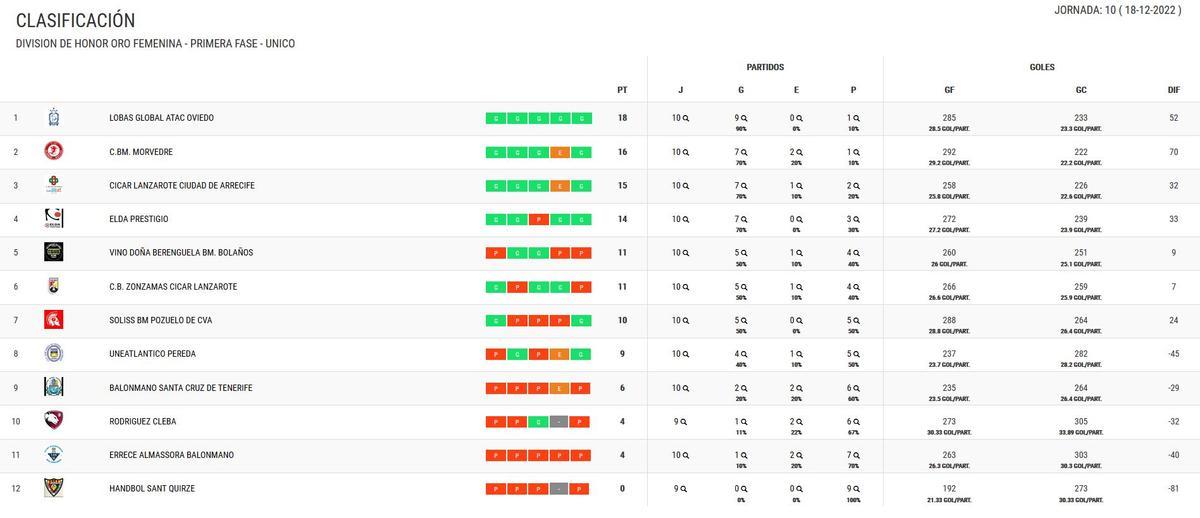
Task: Click the C.BM. Morvedre red team logo
Action: 54,152
